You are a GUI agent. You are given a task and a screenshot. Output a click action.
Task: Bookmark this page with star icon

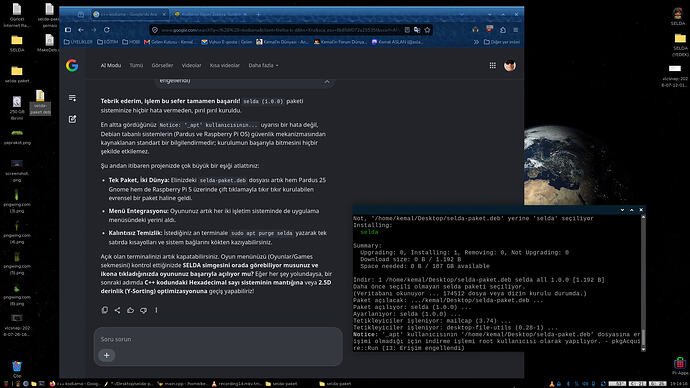pyautogui.click(x=427, y=30)
